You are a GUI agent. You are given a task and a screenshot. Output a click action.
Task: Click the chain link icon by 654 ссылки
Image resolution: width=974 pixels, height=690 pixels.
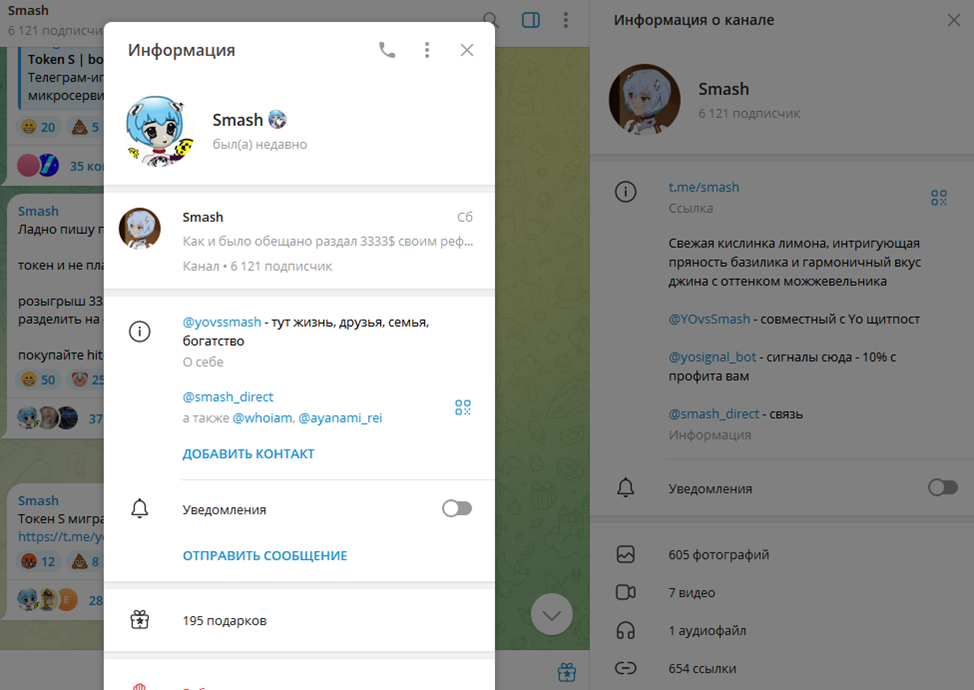click(x=626, y=668)
